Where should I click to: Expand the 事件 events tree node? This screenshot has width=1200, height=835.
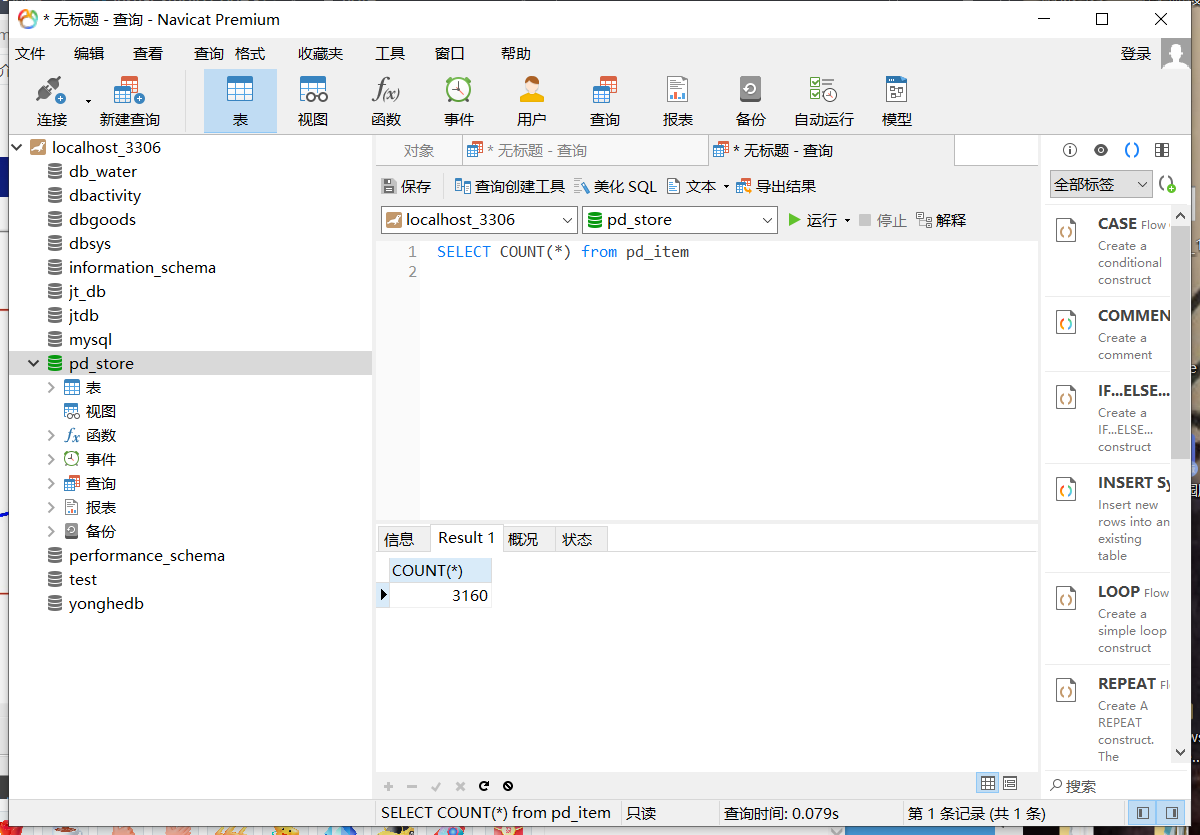click(51, 459)
